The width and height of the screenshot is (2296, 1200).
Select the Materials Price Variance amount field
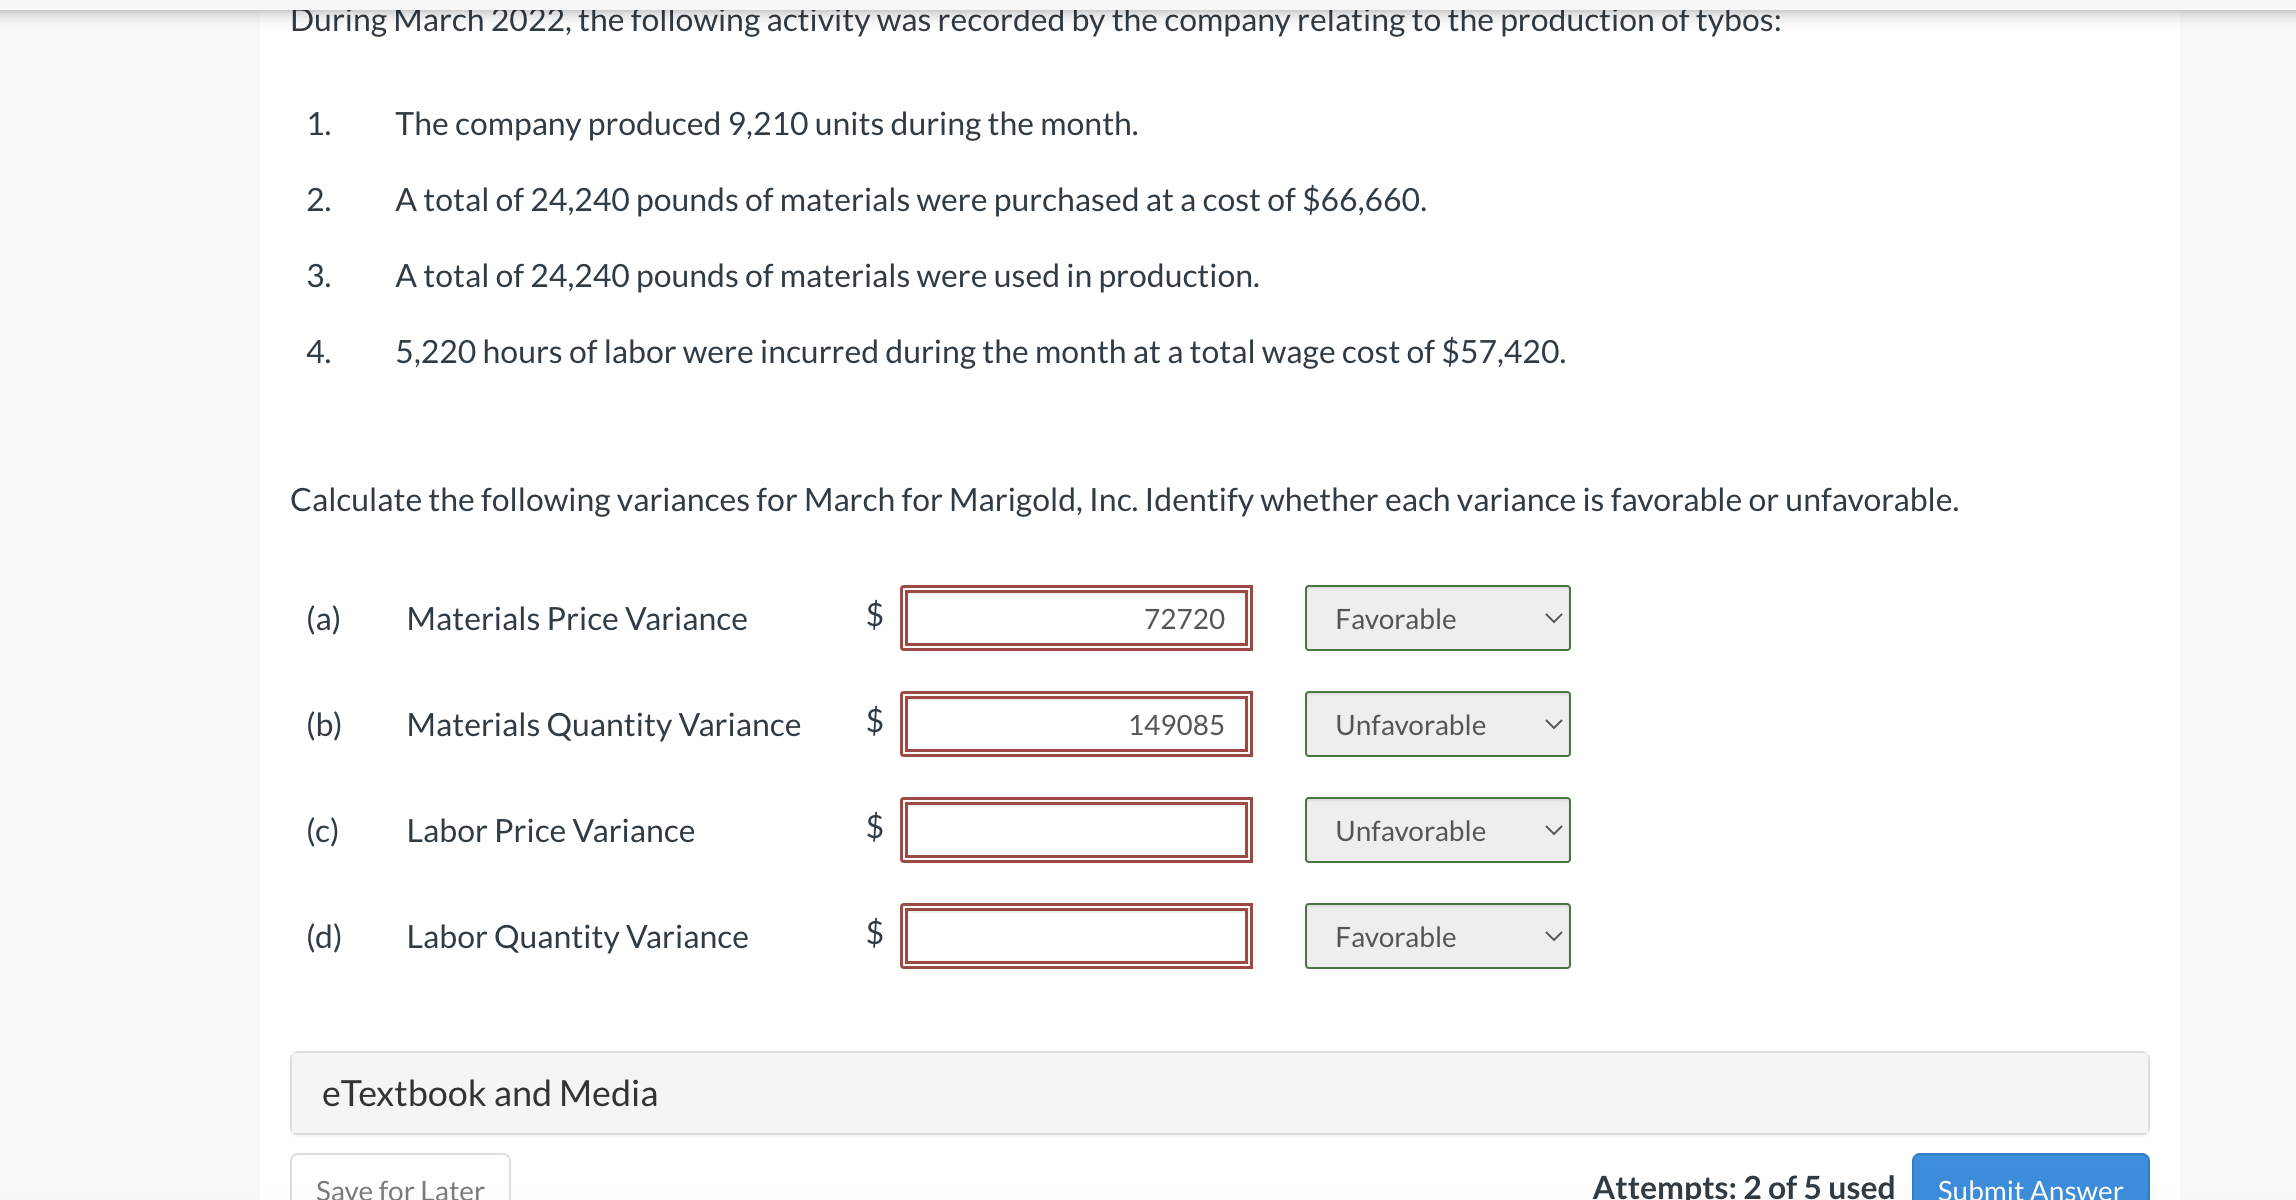(x=1075, y=618)
